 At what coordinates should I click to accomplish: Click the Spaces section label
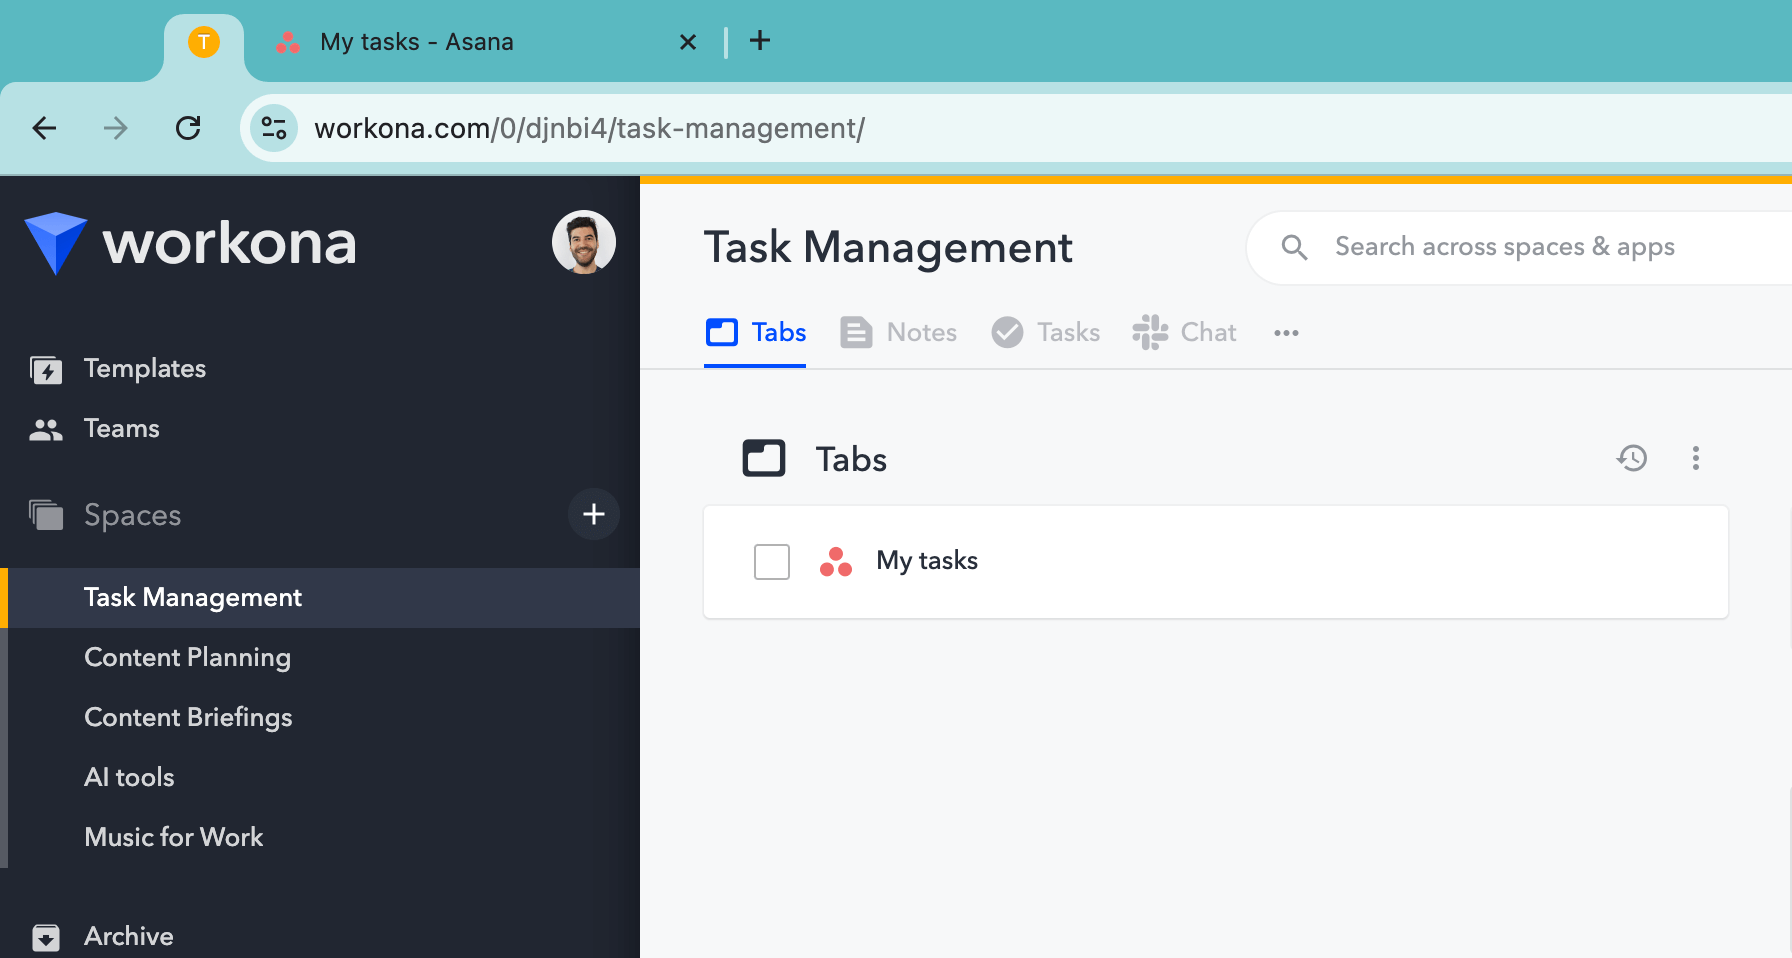(x=133, y=515)
